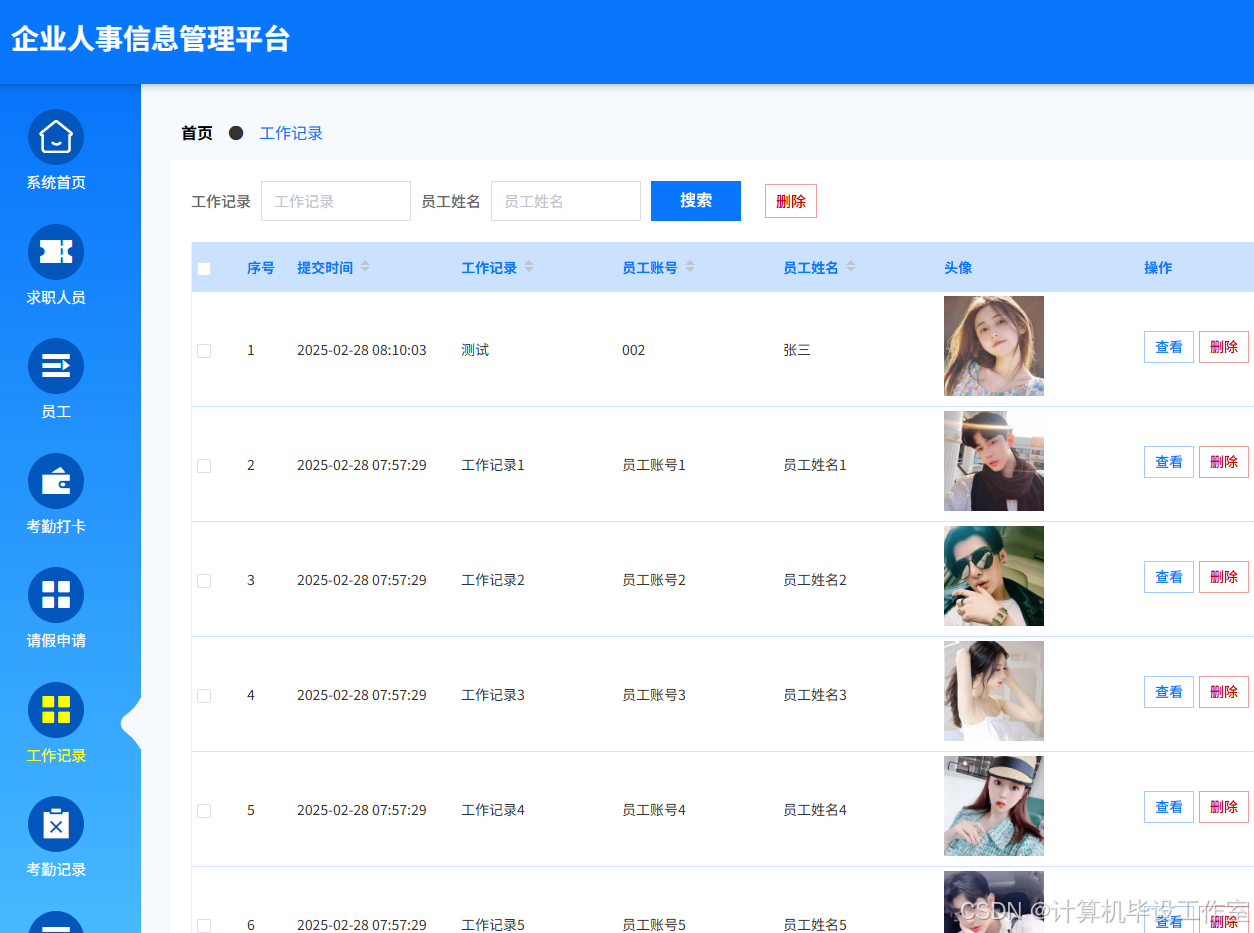
Task: Sort by 提交时间 column arrows
Action: pos(365,267)
